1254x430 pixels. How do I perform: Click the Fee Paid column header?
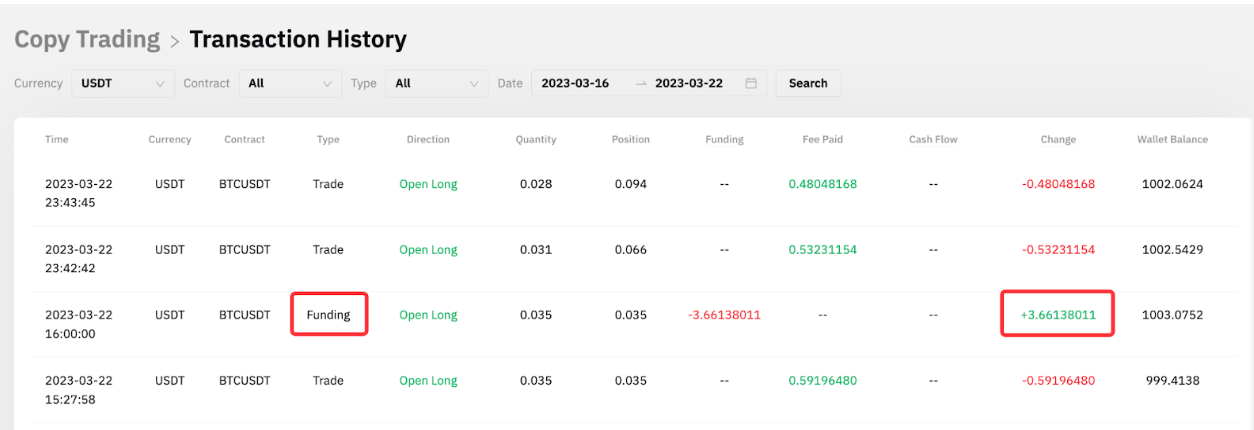click(822, 139)
